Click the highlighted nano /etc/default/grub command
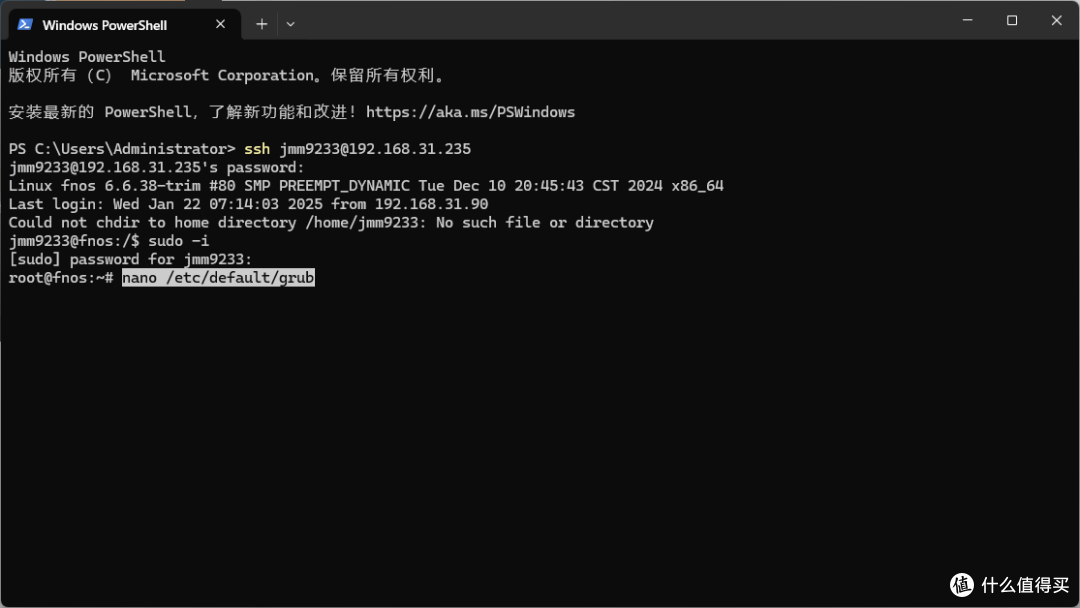 (218, 277)
